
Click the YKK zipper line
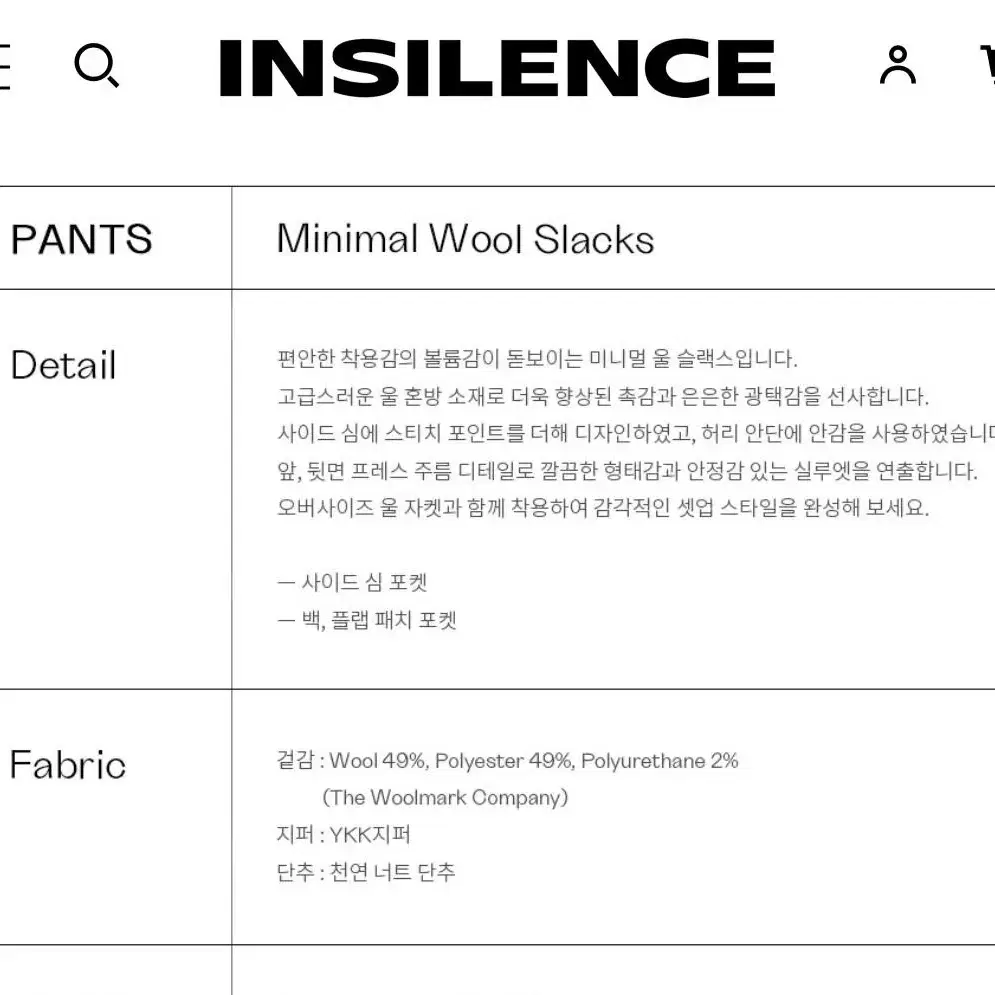click(x=343, y=834)
